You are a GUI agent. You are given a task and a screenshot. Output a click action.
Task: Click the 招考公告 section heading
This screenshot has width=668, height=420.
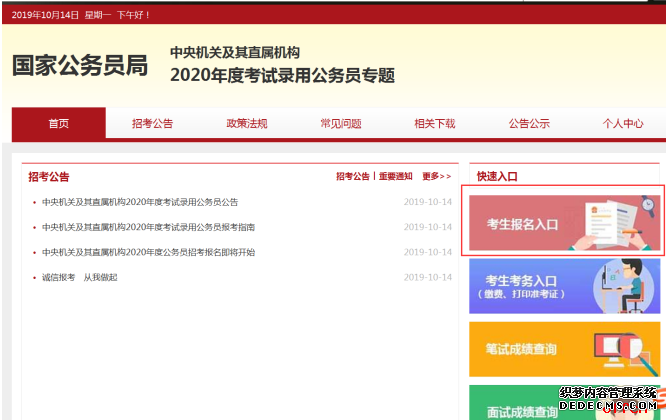click(49, 177)
